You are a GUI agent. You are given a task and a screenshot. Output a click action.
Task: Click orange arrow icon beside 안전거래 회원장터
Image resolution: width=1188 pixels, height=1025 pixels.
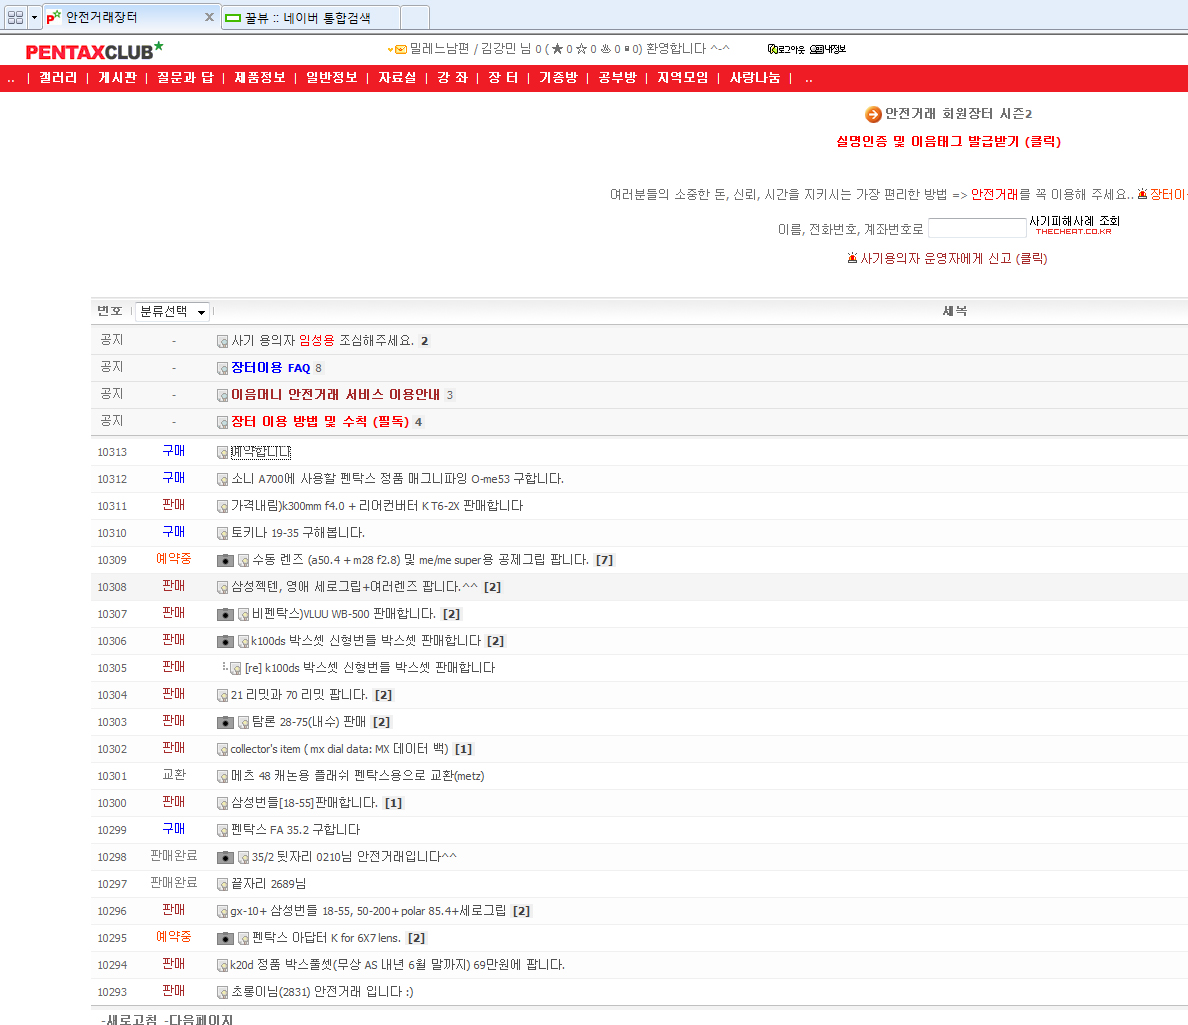(873, 115)
